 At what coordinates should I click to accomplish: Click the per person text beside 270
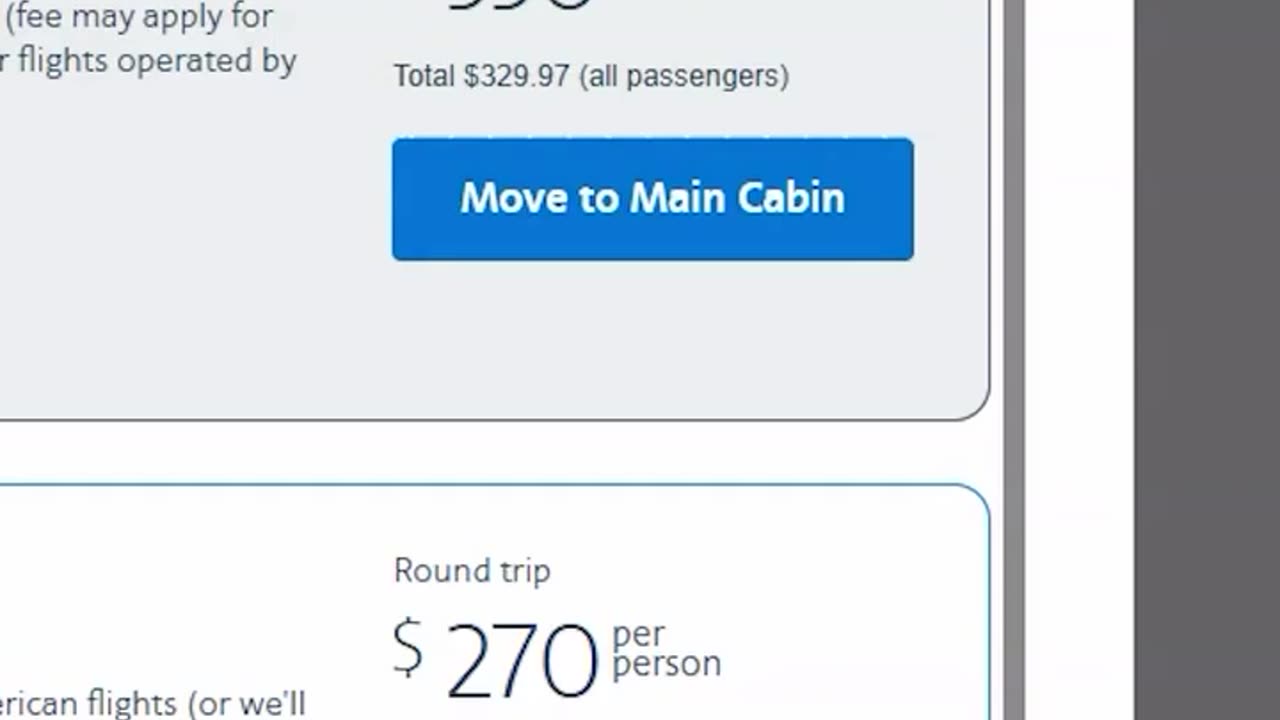[x=665, y=649]
